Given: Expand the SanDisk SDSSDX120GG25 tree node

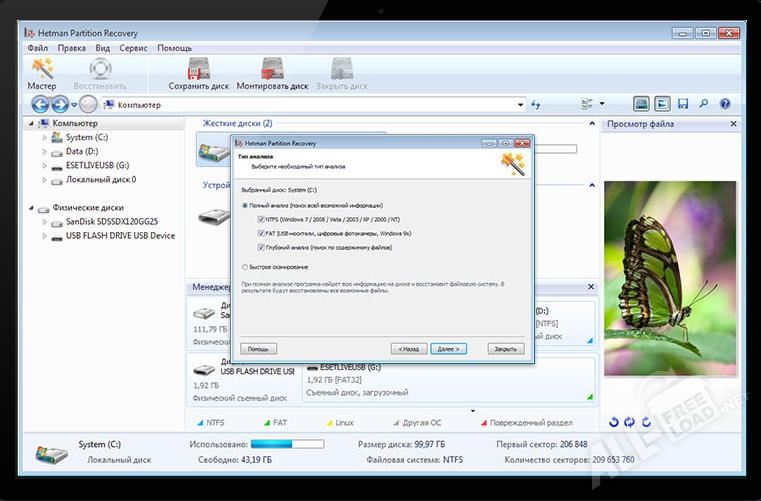Looking at the screenshot, I should [x=44, y=222].
